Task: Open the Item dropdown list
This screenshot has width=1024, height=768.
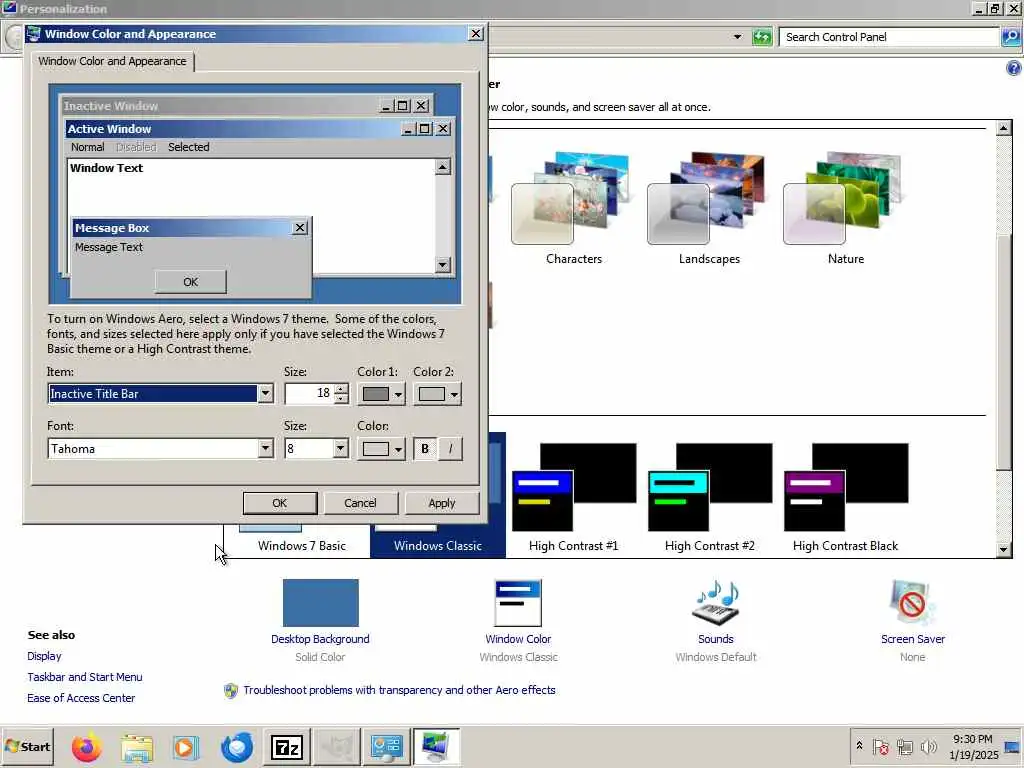Action: (x=265, y=393)
